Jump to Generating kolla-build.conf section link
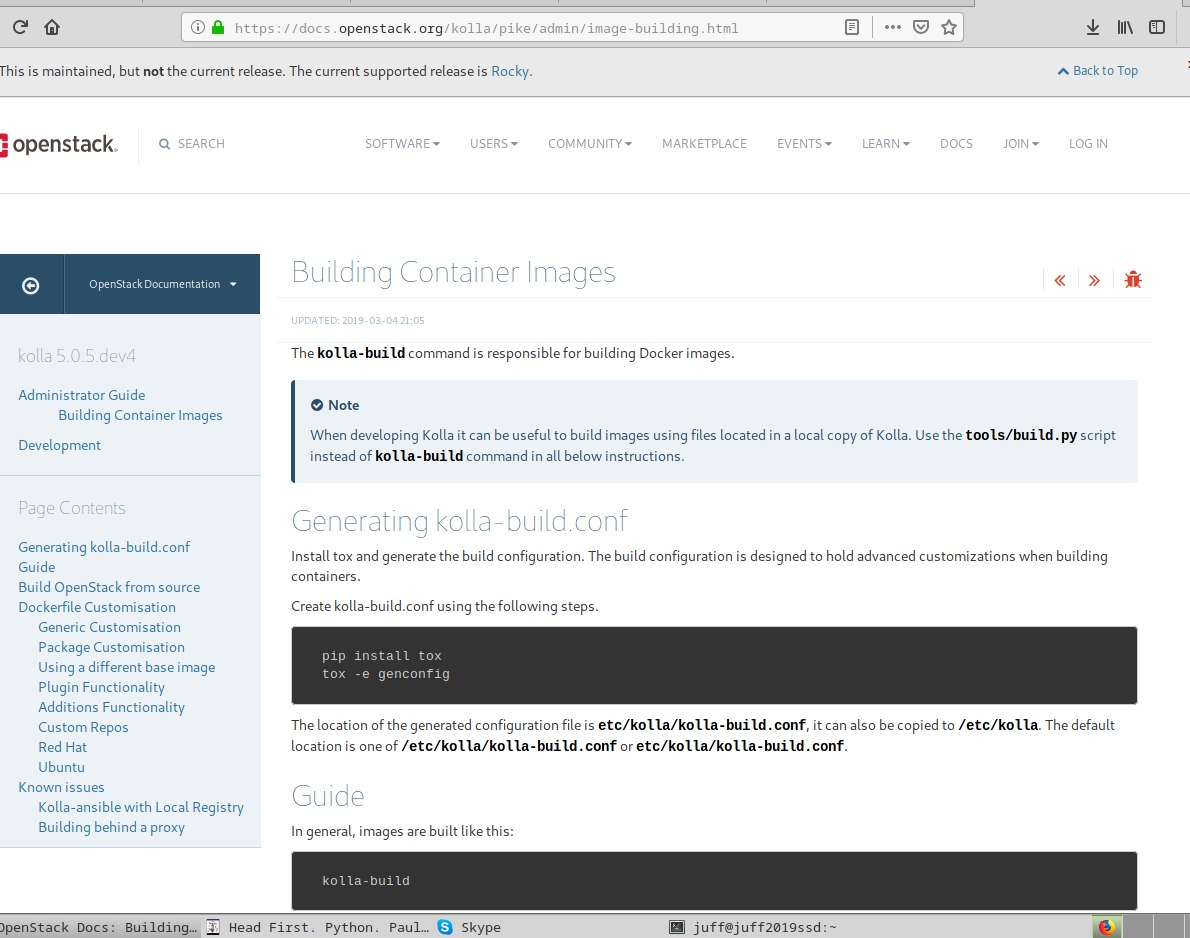 (104, 547)
